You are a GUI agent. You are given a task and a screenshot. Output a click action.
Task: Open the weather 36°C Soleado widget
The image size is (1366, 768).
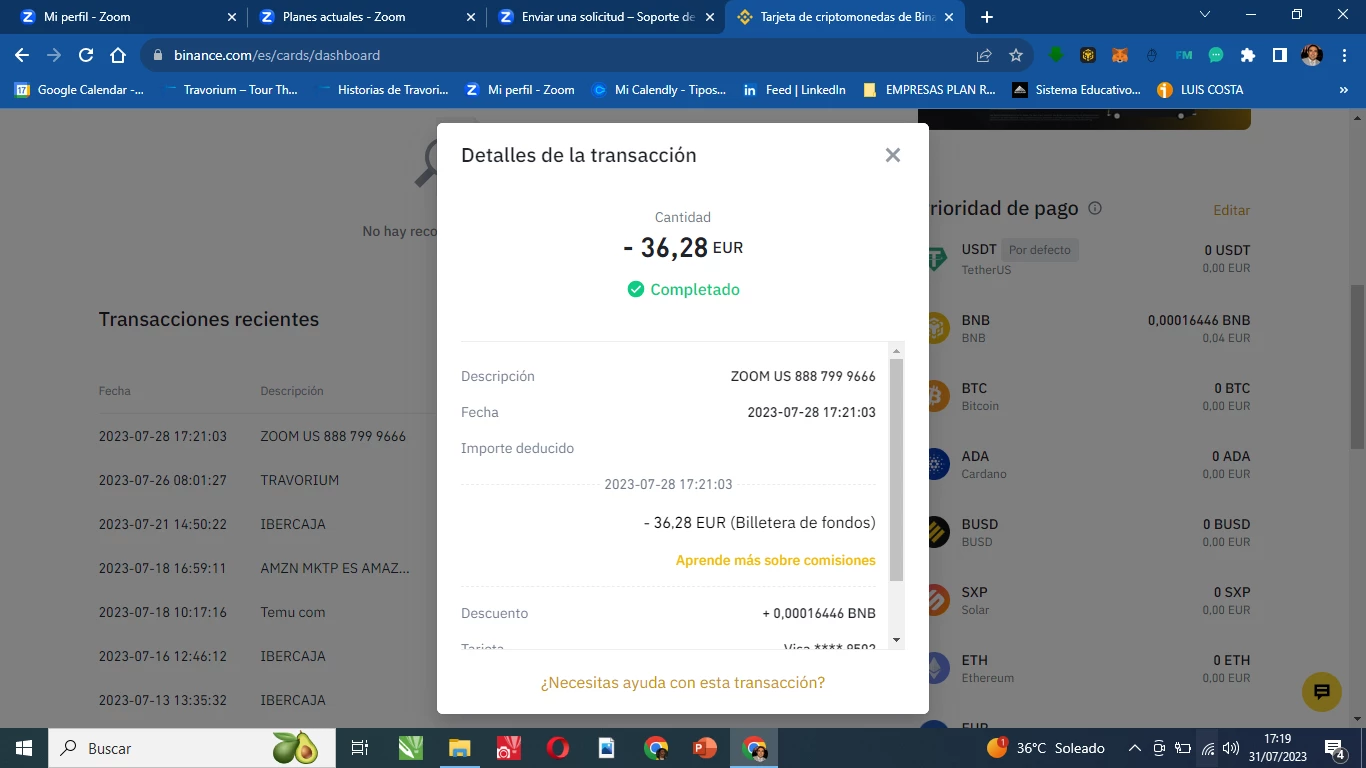point(1046,748)
